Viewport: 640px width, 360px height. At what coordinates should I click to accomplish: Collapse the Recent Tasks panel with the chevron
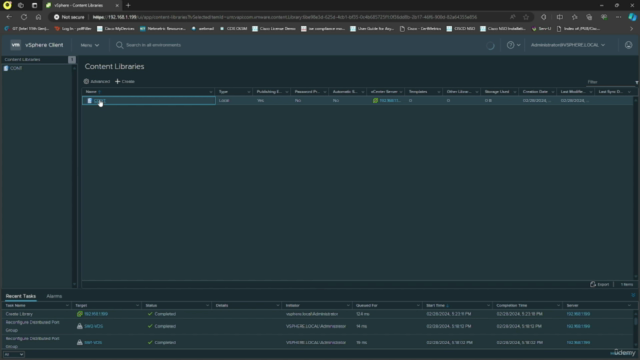click(x=633, y=295)
